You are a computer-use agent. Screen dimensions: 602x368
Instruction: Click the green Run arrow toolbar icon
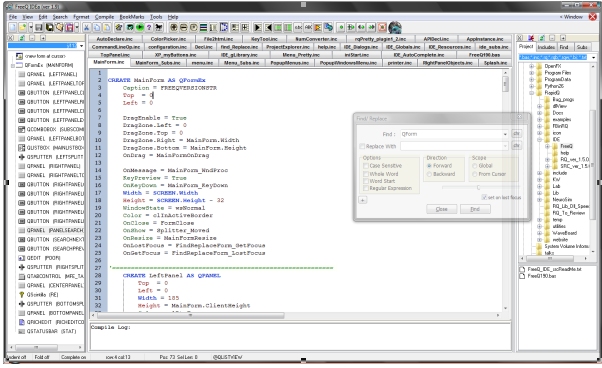[140, 27]
